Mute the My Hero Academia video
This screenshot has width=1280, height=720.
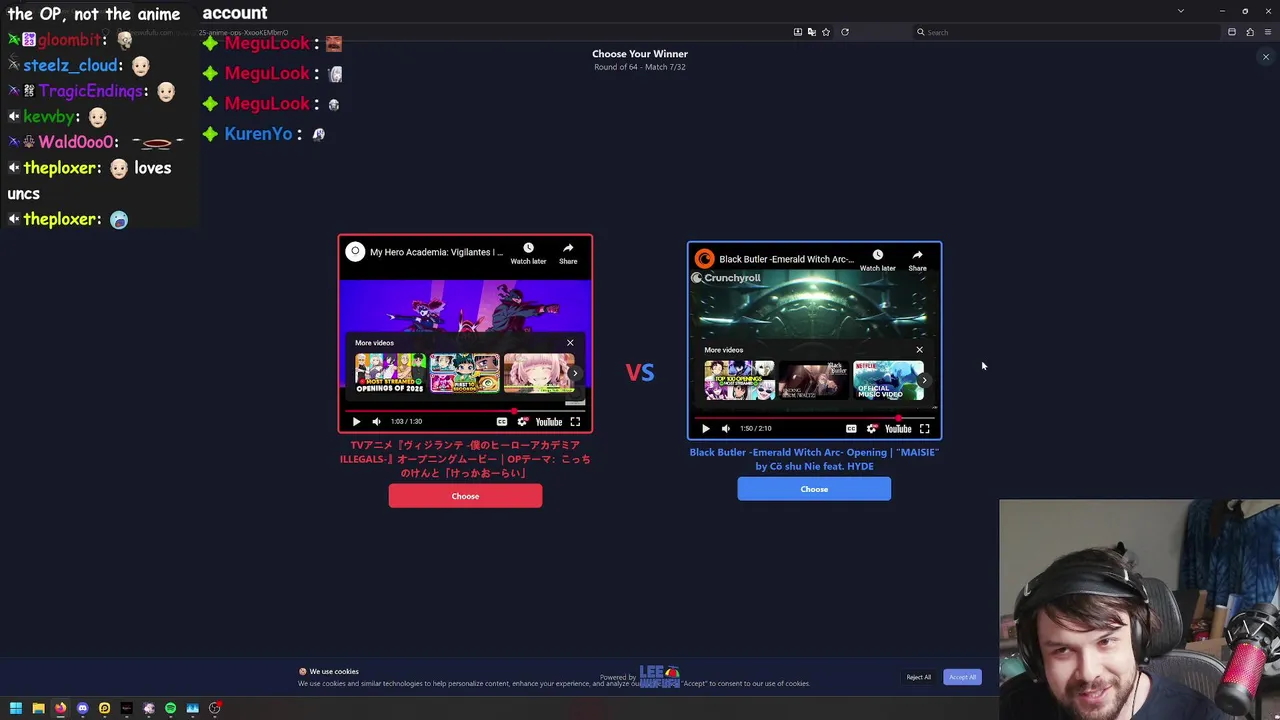(x=376, y=422)
